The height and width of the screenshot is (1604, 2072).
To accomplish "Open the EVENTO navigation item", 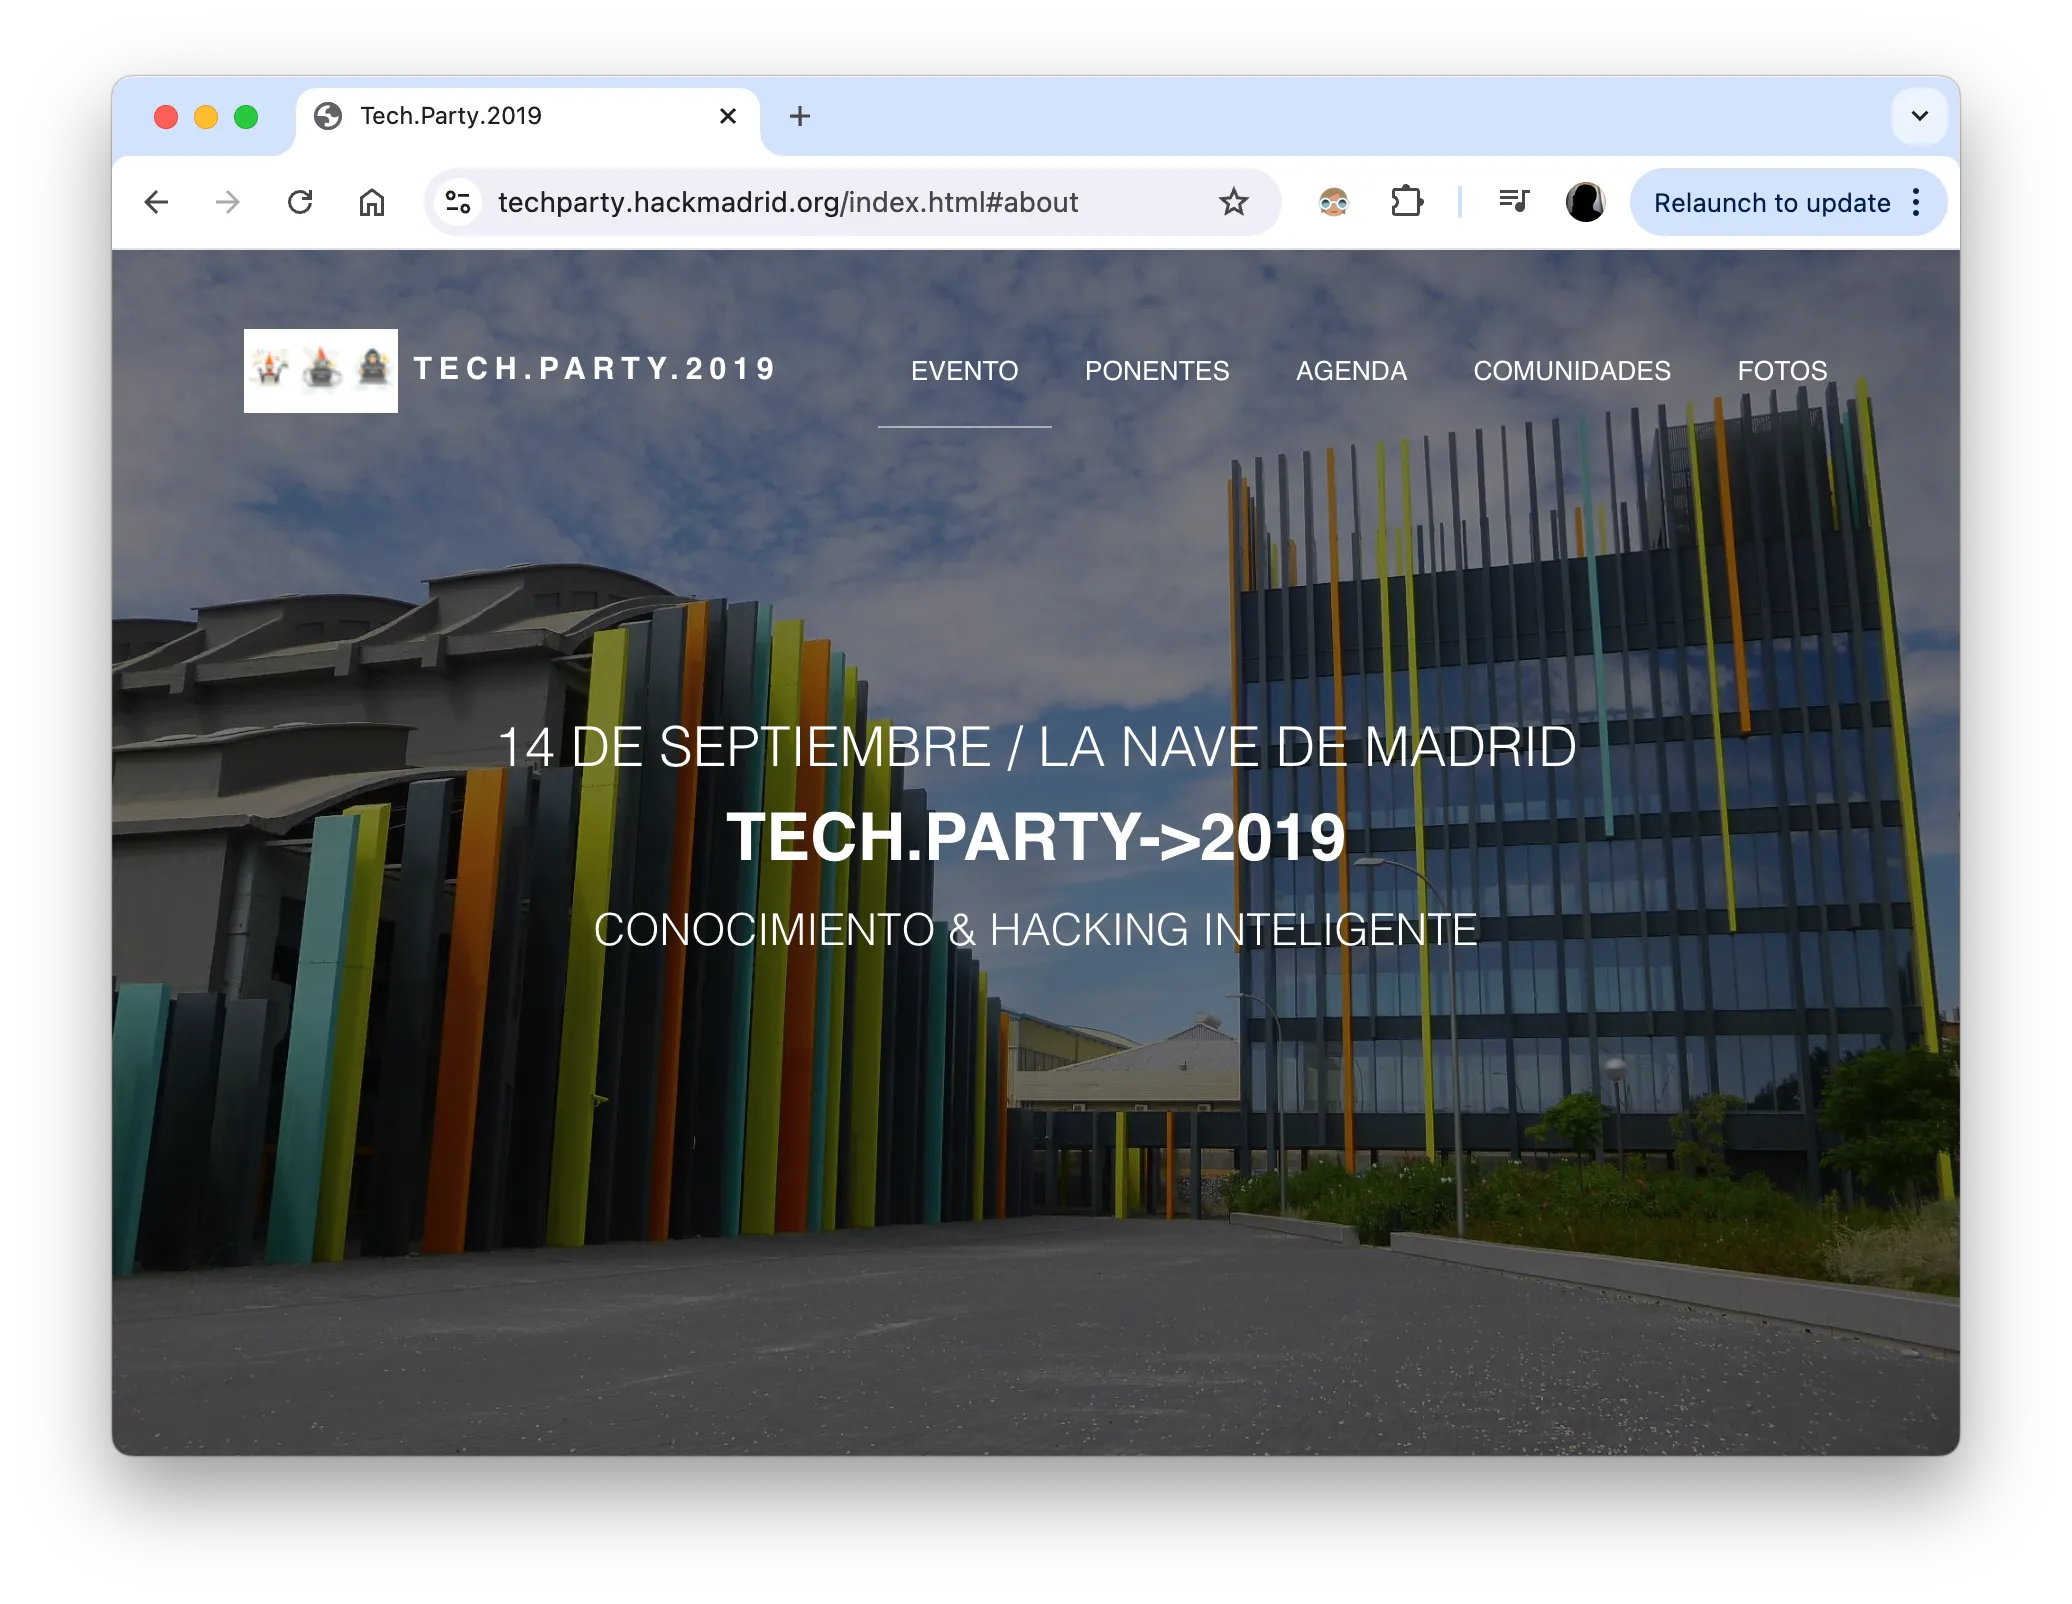I will pyautogui.click(x=965, y=371).
